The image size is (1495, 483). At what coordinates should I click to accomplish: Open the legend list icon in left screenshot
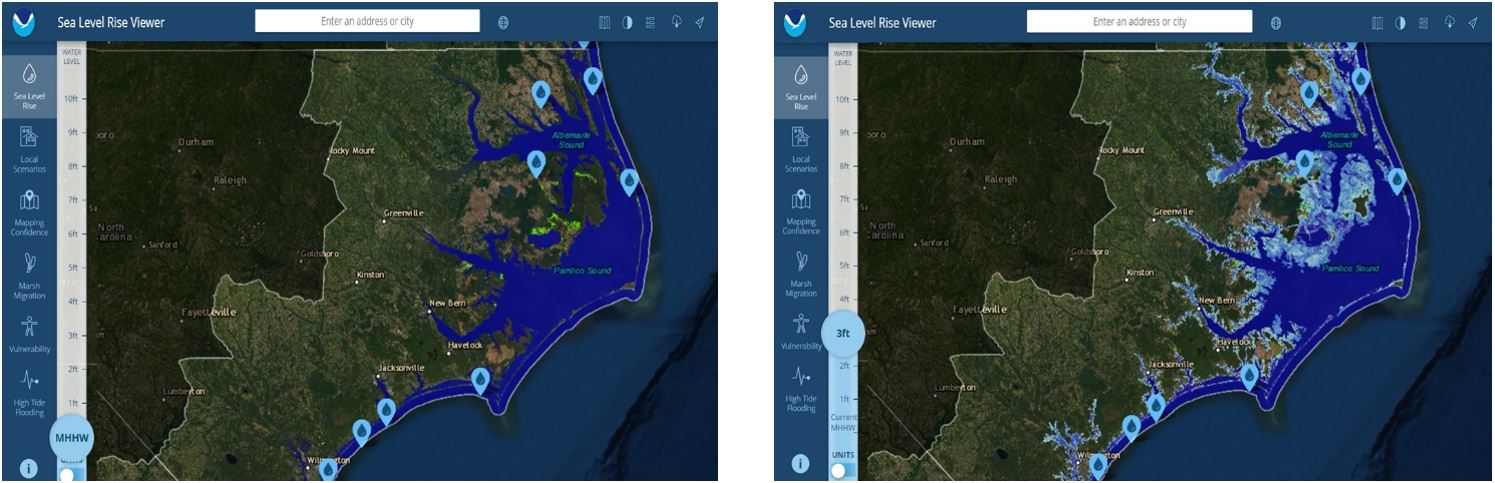click(650, 22)
